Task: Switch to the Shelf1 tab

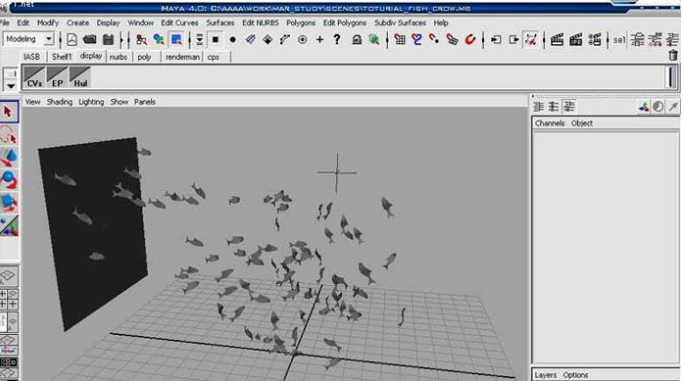Action: click(x=62, y=57)
